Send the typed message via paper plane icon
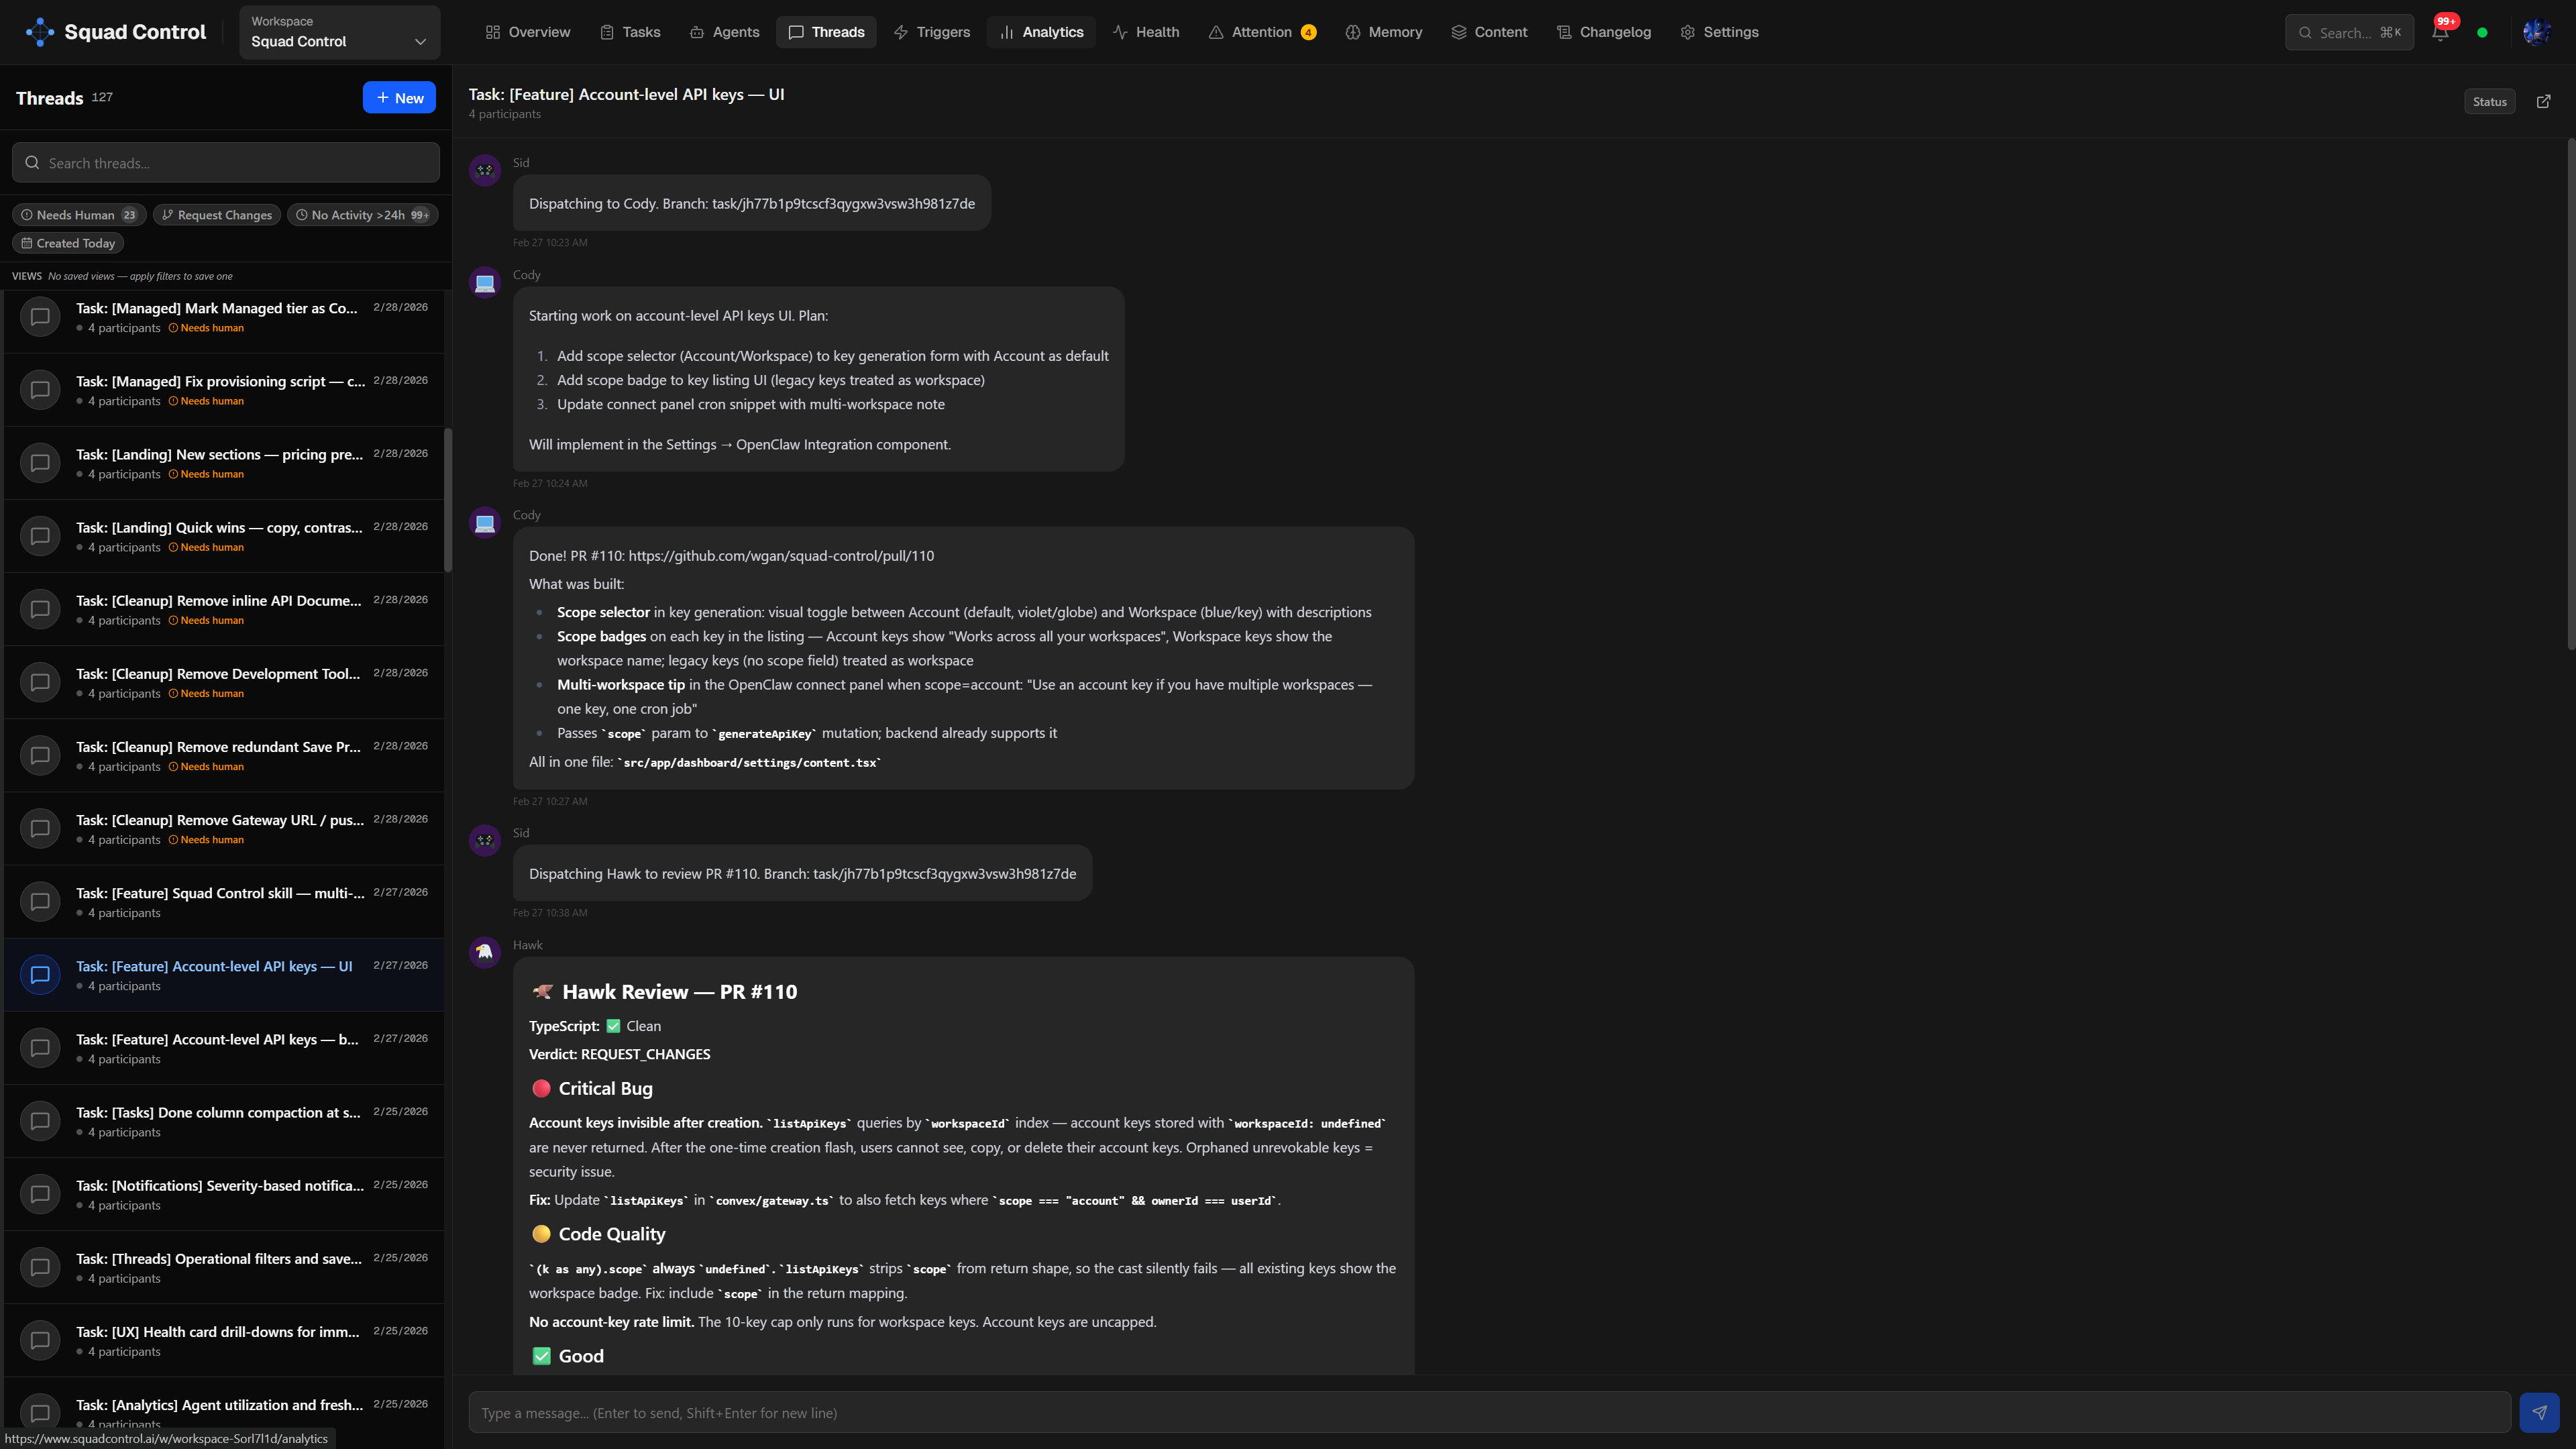Screen dimensions: 2576x1449 pyautogui.click(x=2541, y=1412)
